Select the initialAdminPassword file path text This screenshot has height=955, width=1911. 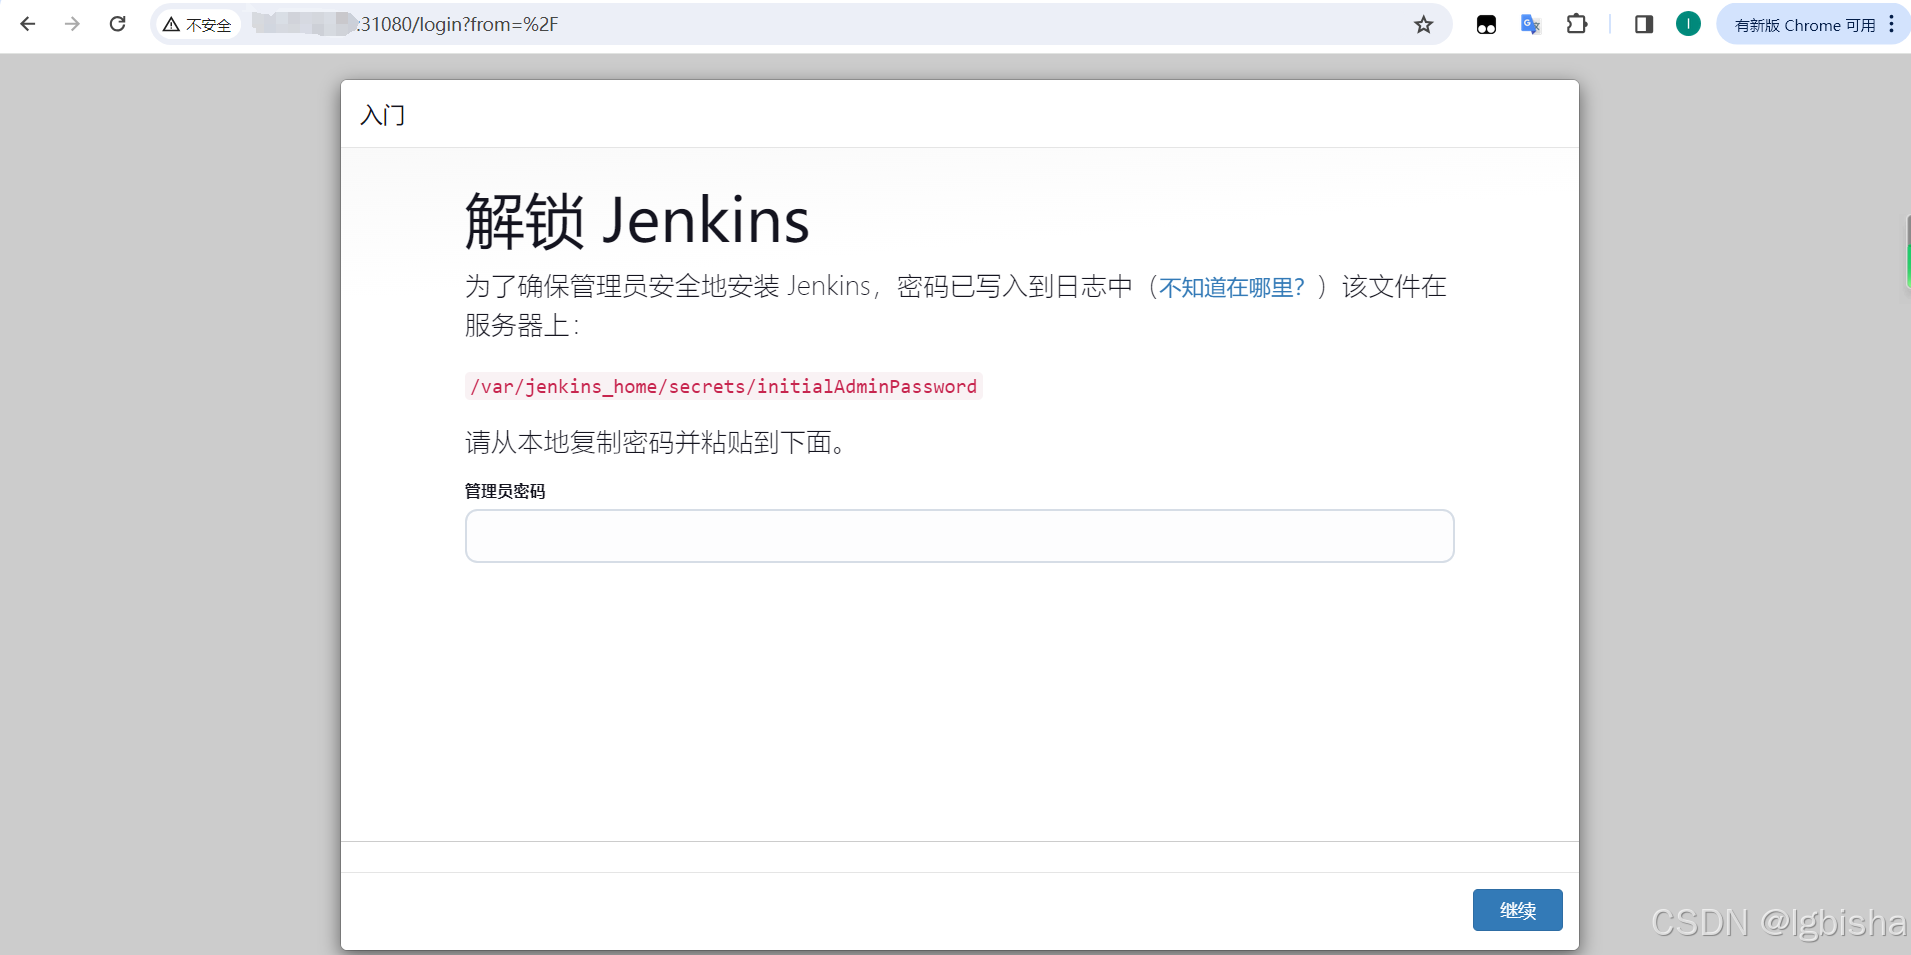pyautogui.click(x=723, y=386)
